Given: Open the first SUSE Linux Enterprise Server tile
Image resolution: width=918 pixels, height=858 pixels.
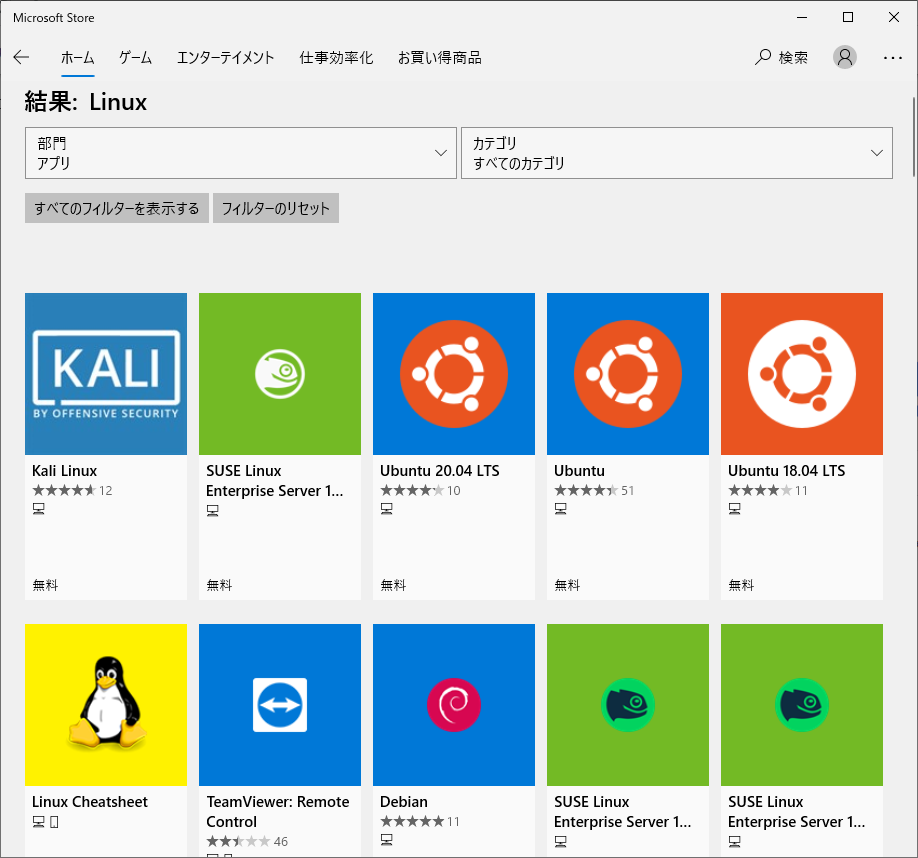Looking at the screenshot, I should tap(280, 374).
